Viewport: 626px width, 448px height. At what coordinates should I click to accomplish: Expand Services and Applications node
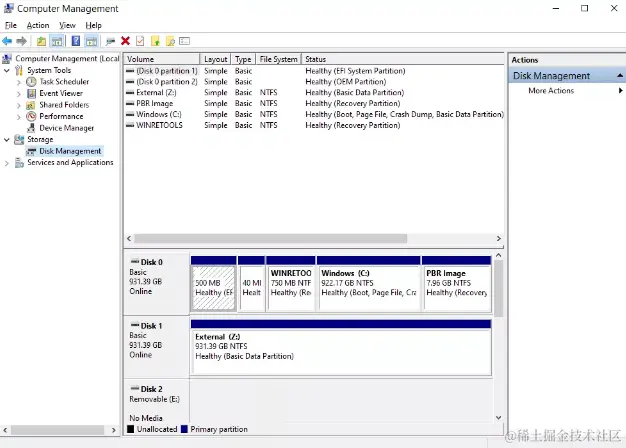click(7, 163)
